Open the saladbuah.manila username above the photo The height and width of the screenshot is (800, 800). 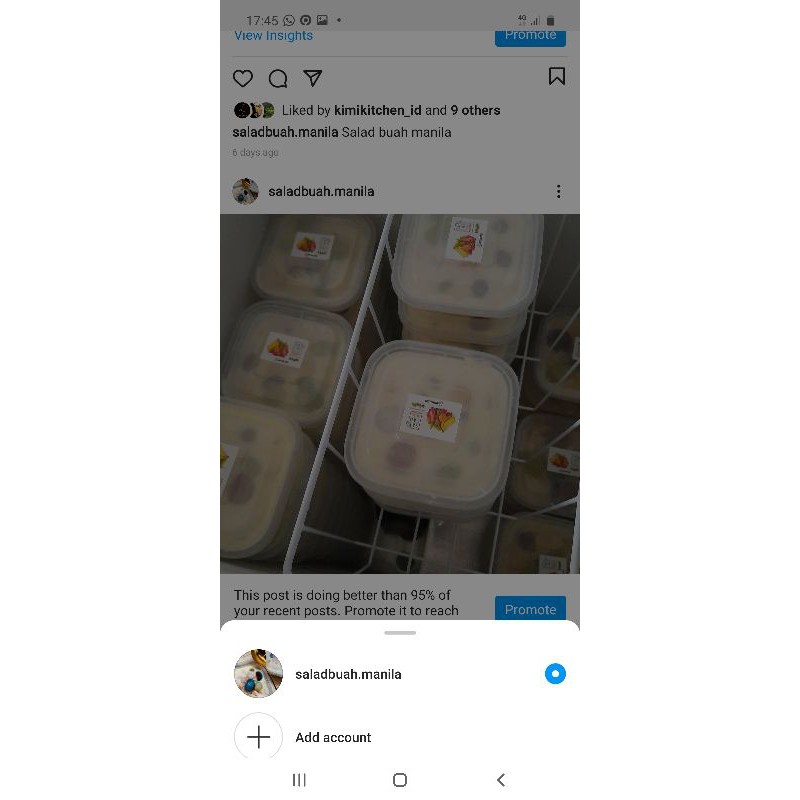tap(321, 191)
